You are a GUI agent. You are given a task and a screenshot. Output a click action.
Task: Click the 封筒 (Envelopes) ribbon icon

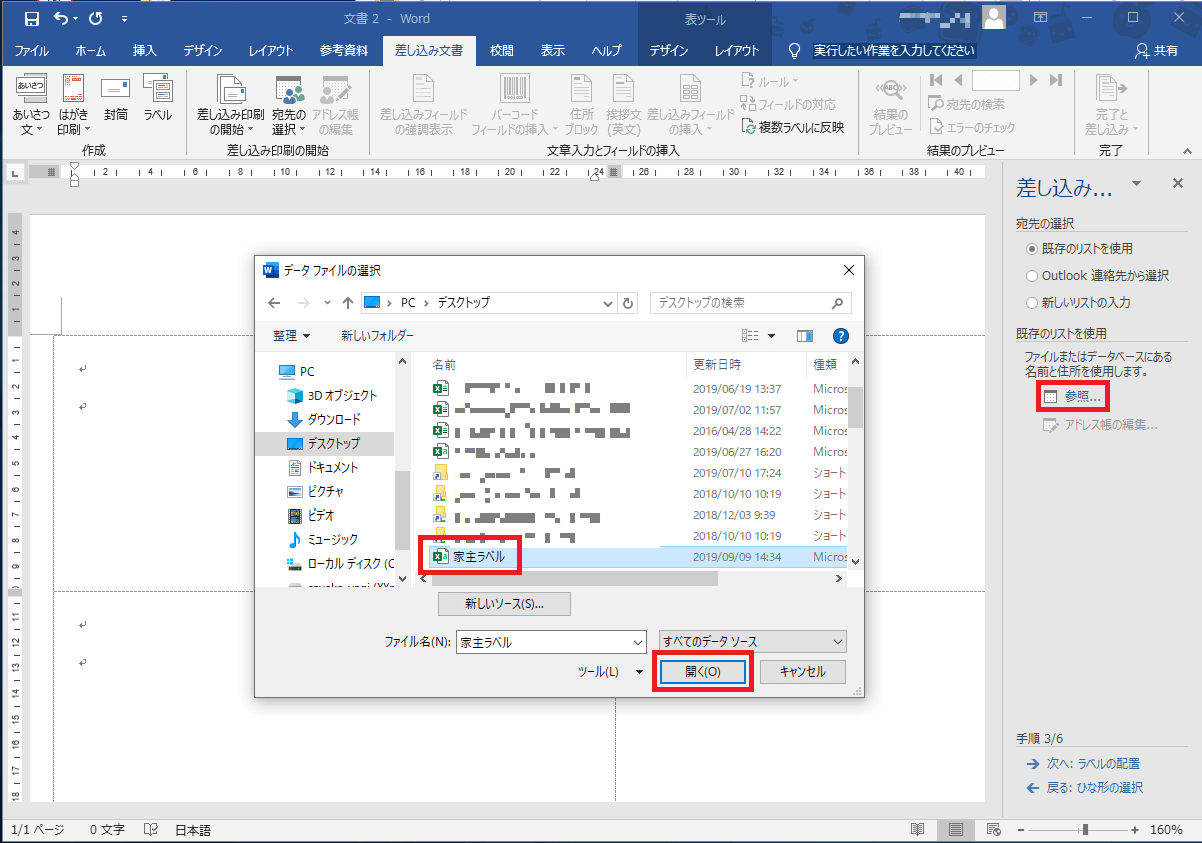tap(116, 102)
